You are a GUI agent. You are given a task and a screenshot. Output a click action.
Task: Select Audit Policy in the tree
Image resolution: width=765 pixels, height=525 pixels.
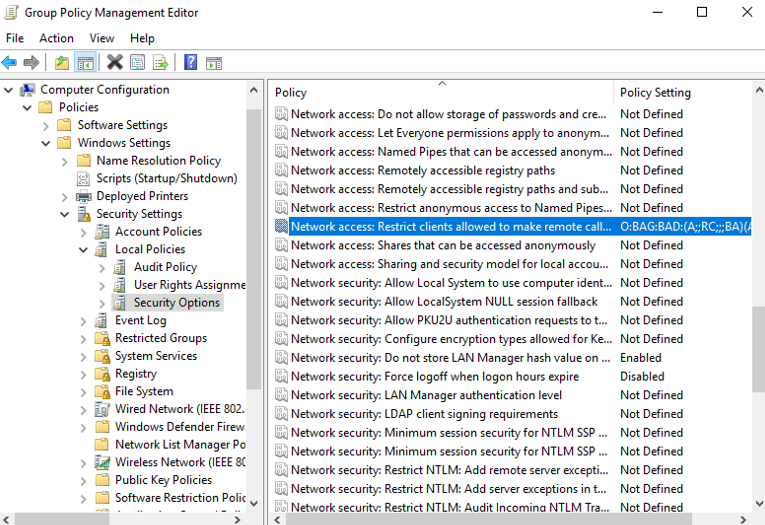click(165, 267)
